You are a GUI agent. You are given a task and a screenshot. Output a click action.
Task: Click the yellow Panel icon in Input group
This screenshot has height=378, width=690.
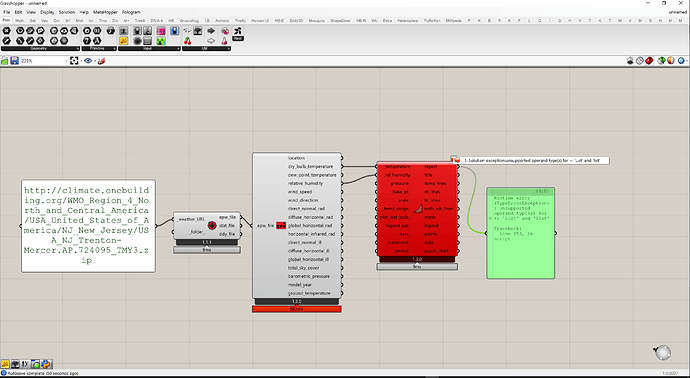tap(124, 41)
